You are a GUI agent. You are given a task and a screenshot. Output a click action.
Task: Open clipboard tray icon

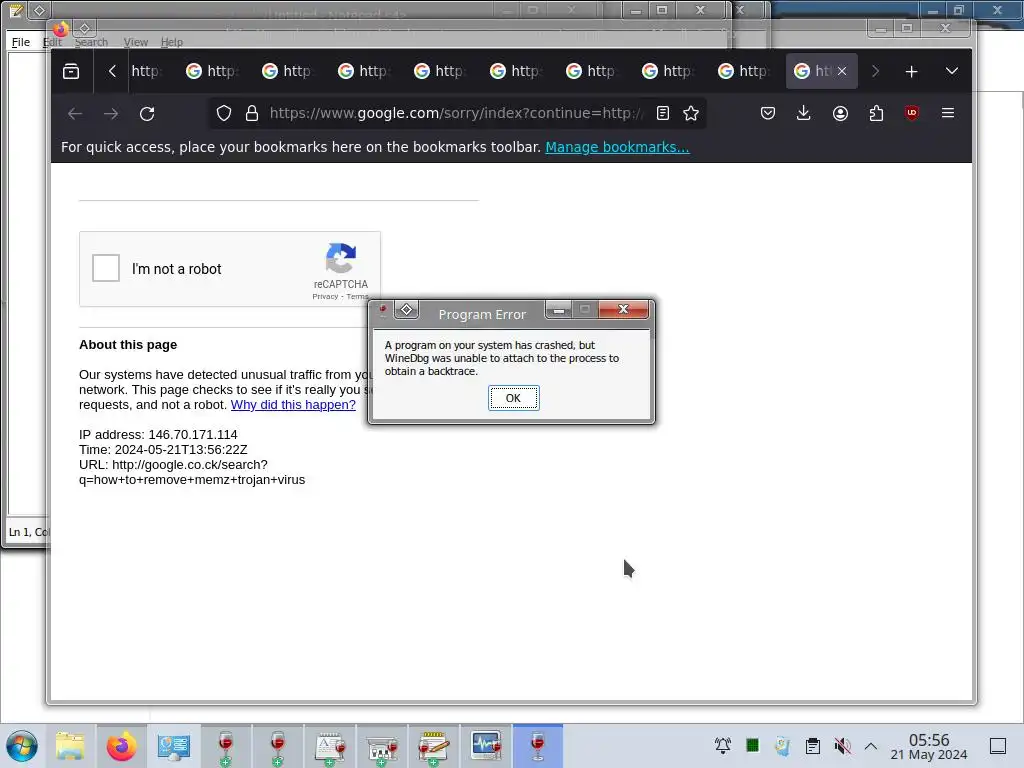pyautogui.click(x=812, y=746)
